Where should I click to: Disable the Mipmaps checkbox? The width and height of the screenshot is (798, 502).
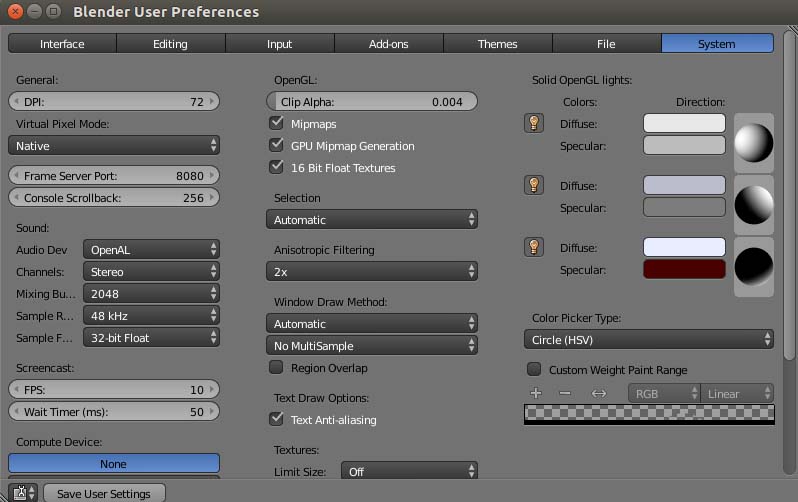tap(277, 124)
